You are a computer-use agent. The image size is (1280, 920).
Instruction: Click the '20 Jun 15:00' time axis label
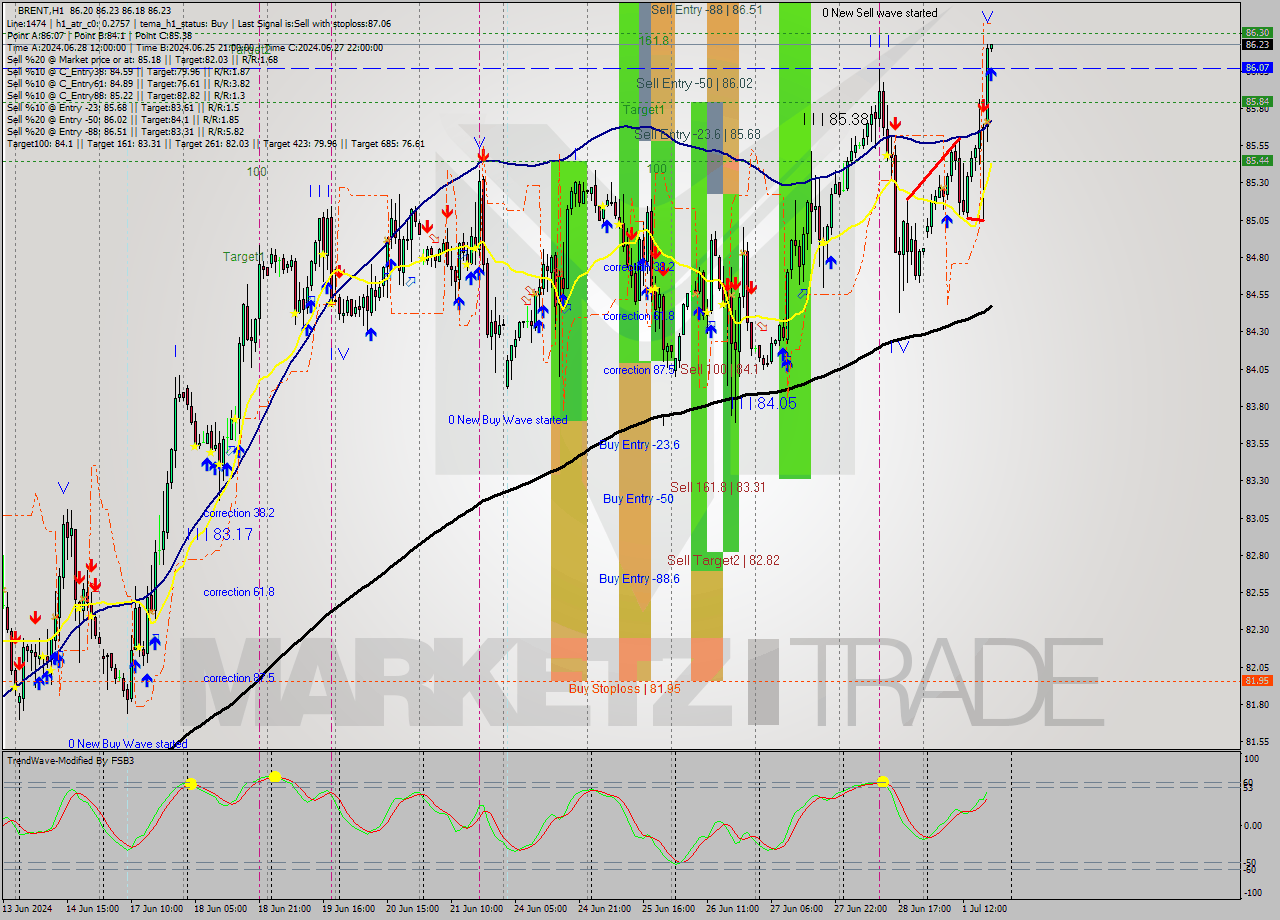pos(412,909)
